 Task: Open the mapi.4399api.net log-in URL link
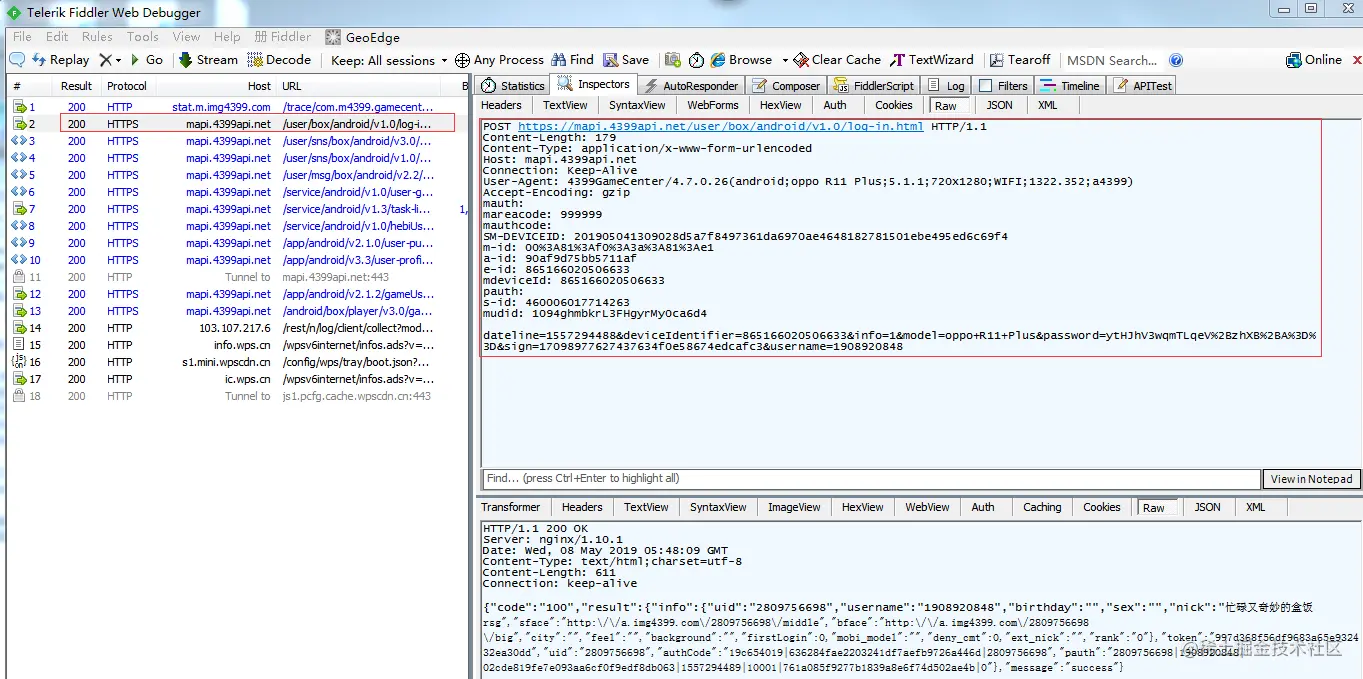coord(721,127)
